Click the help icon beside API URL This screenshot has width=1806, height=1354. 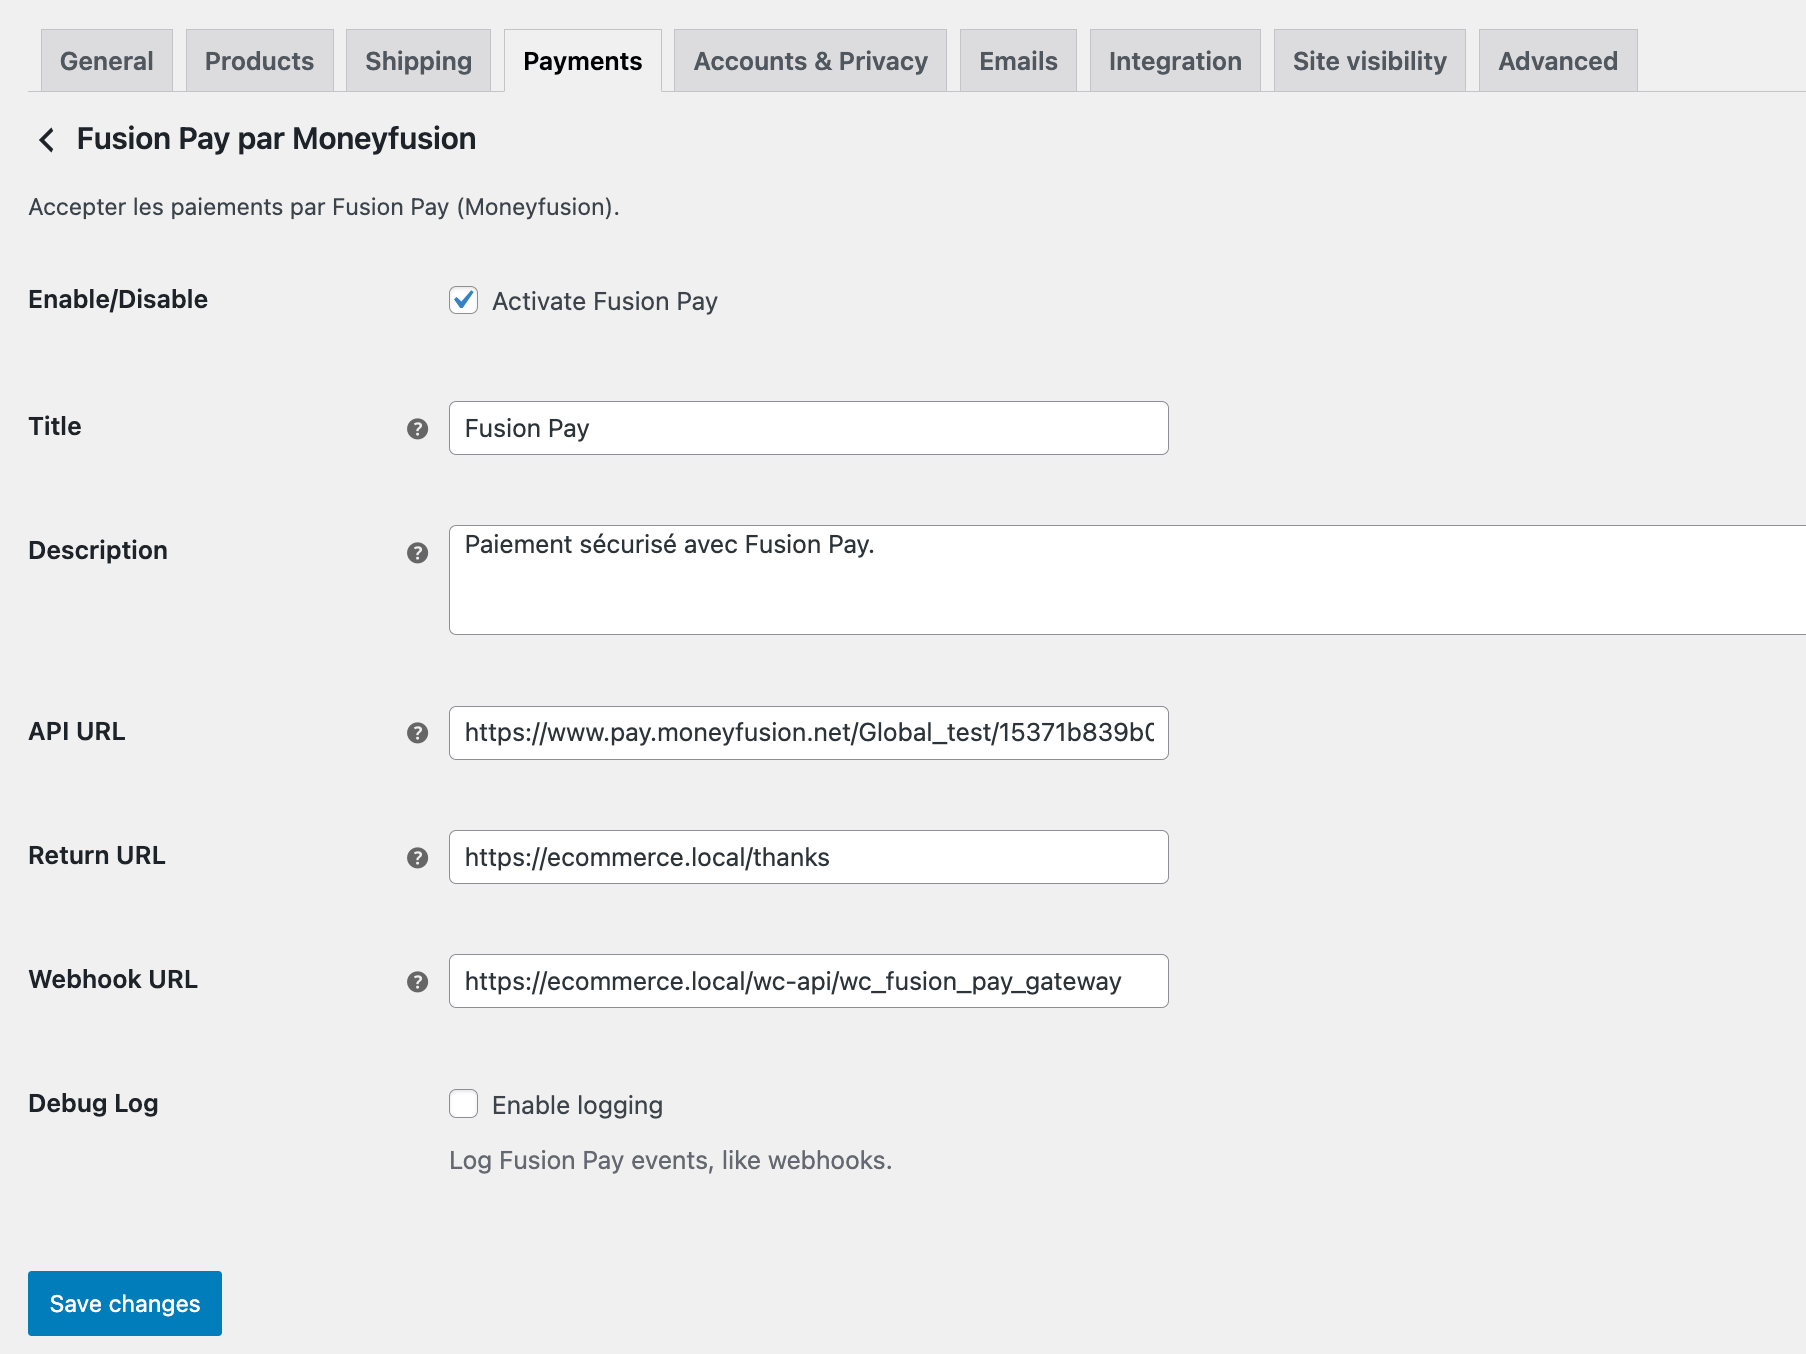coord(416,733)
